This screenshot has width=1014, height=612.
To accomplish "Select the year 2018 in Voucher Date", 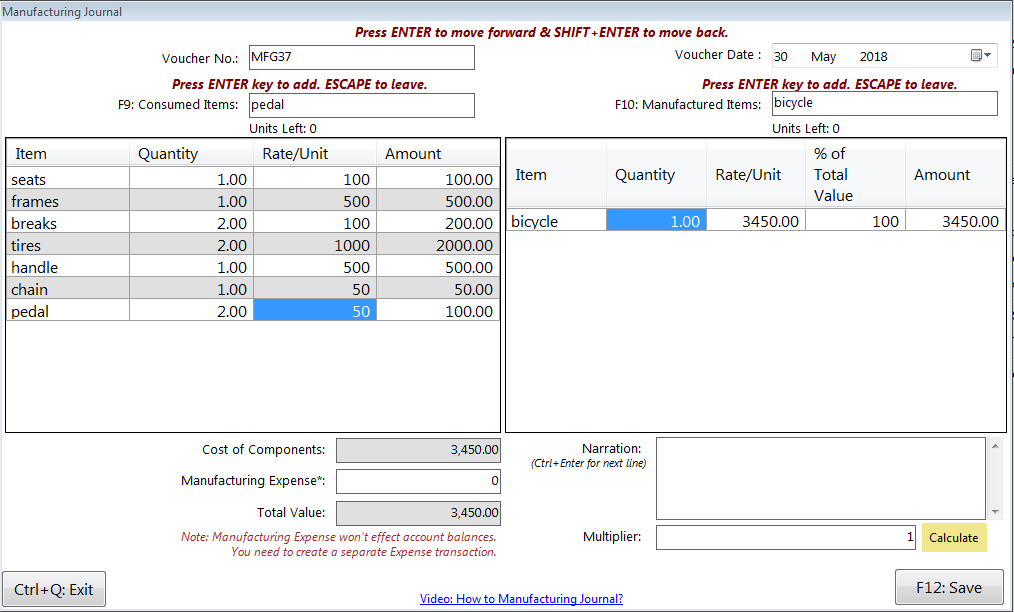I will pyautogui.click(x=873, y=56).
